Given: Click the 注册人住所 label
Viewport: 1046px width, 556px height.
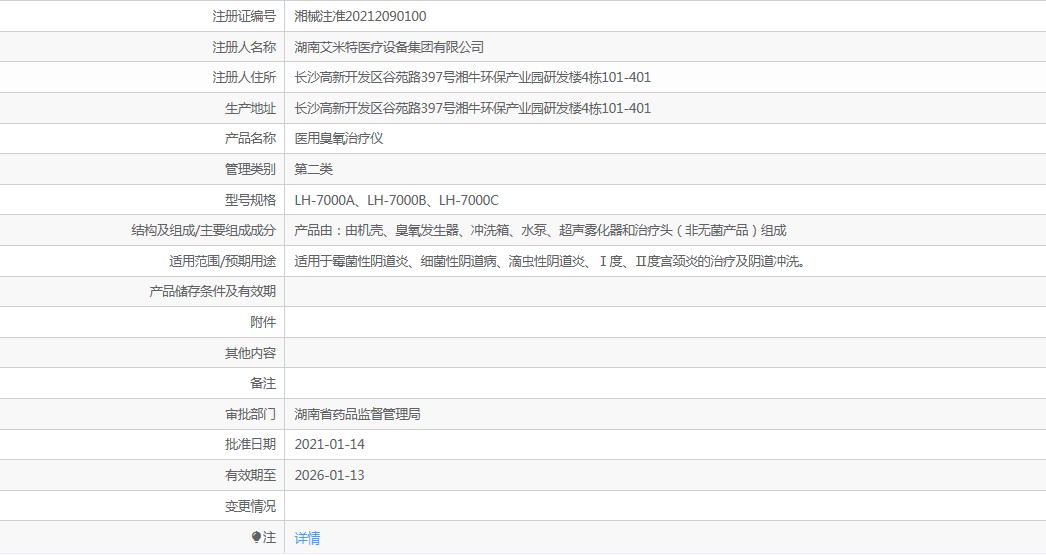Looking at the screenshot, I should point(244,77).
